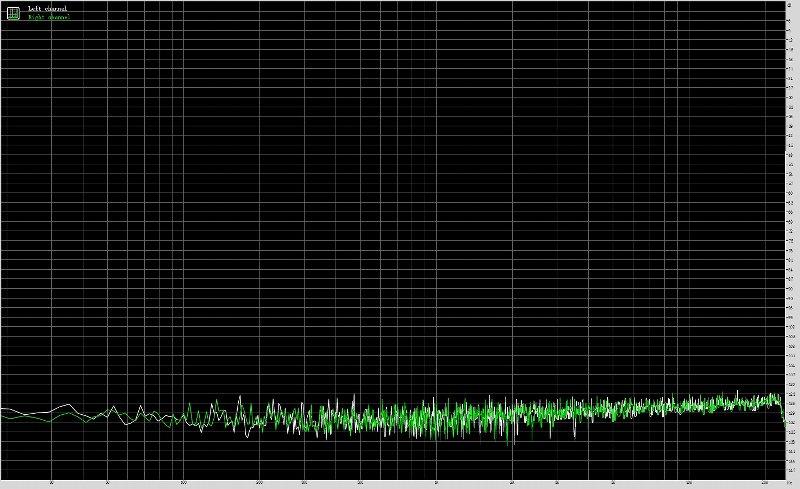800x489 pixels.
Task: Click the legend grid icon in top-left corner
Action: tap(13, 12)
